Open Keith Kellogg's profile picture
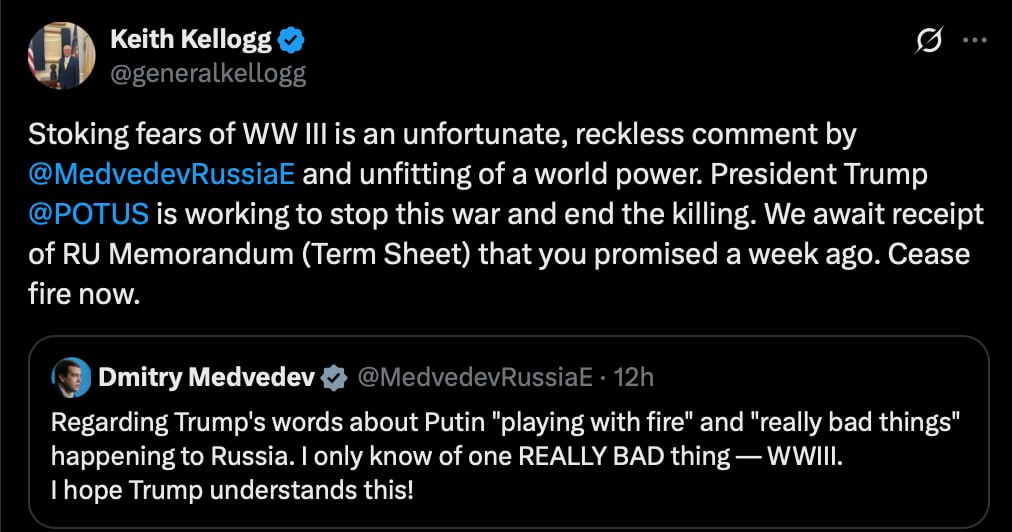1012x532 pixels. click(x=61, y=54)
